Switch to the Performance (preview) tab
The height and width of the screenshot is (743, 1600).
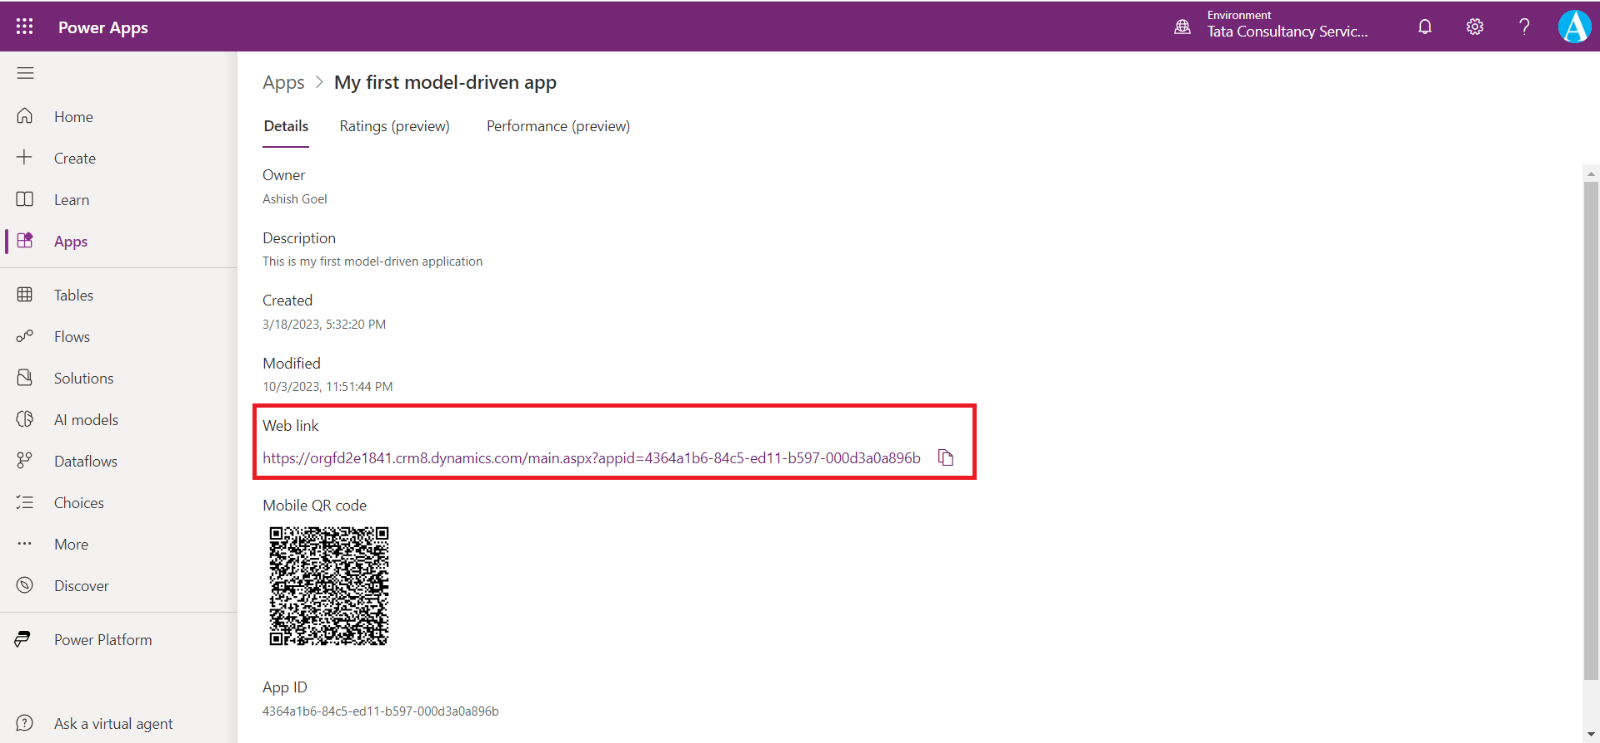[558, 126]
